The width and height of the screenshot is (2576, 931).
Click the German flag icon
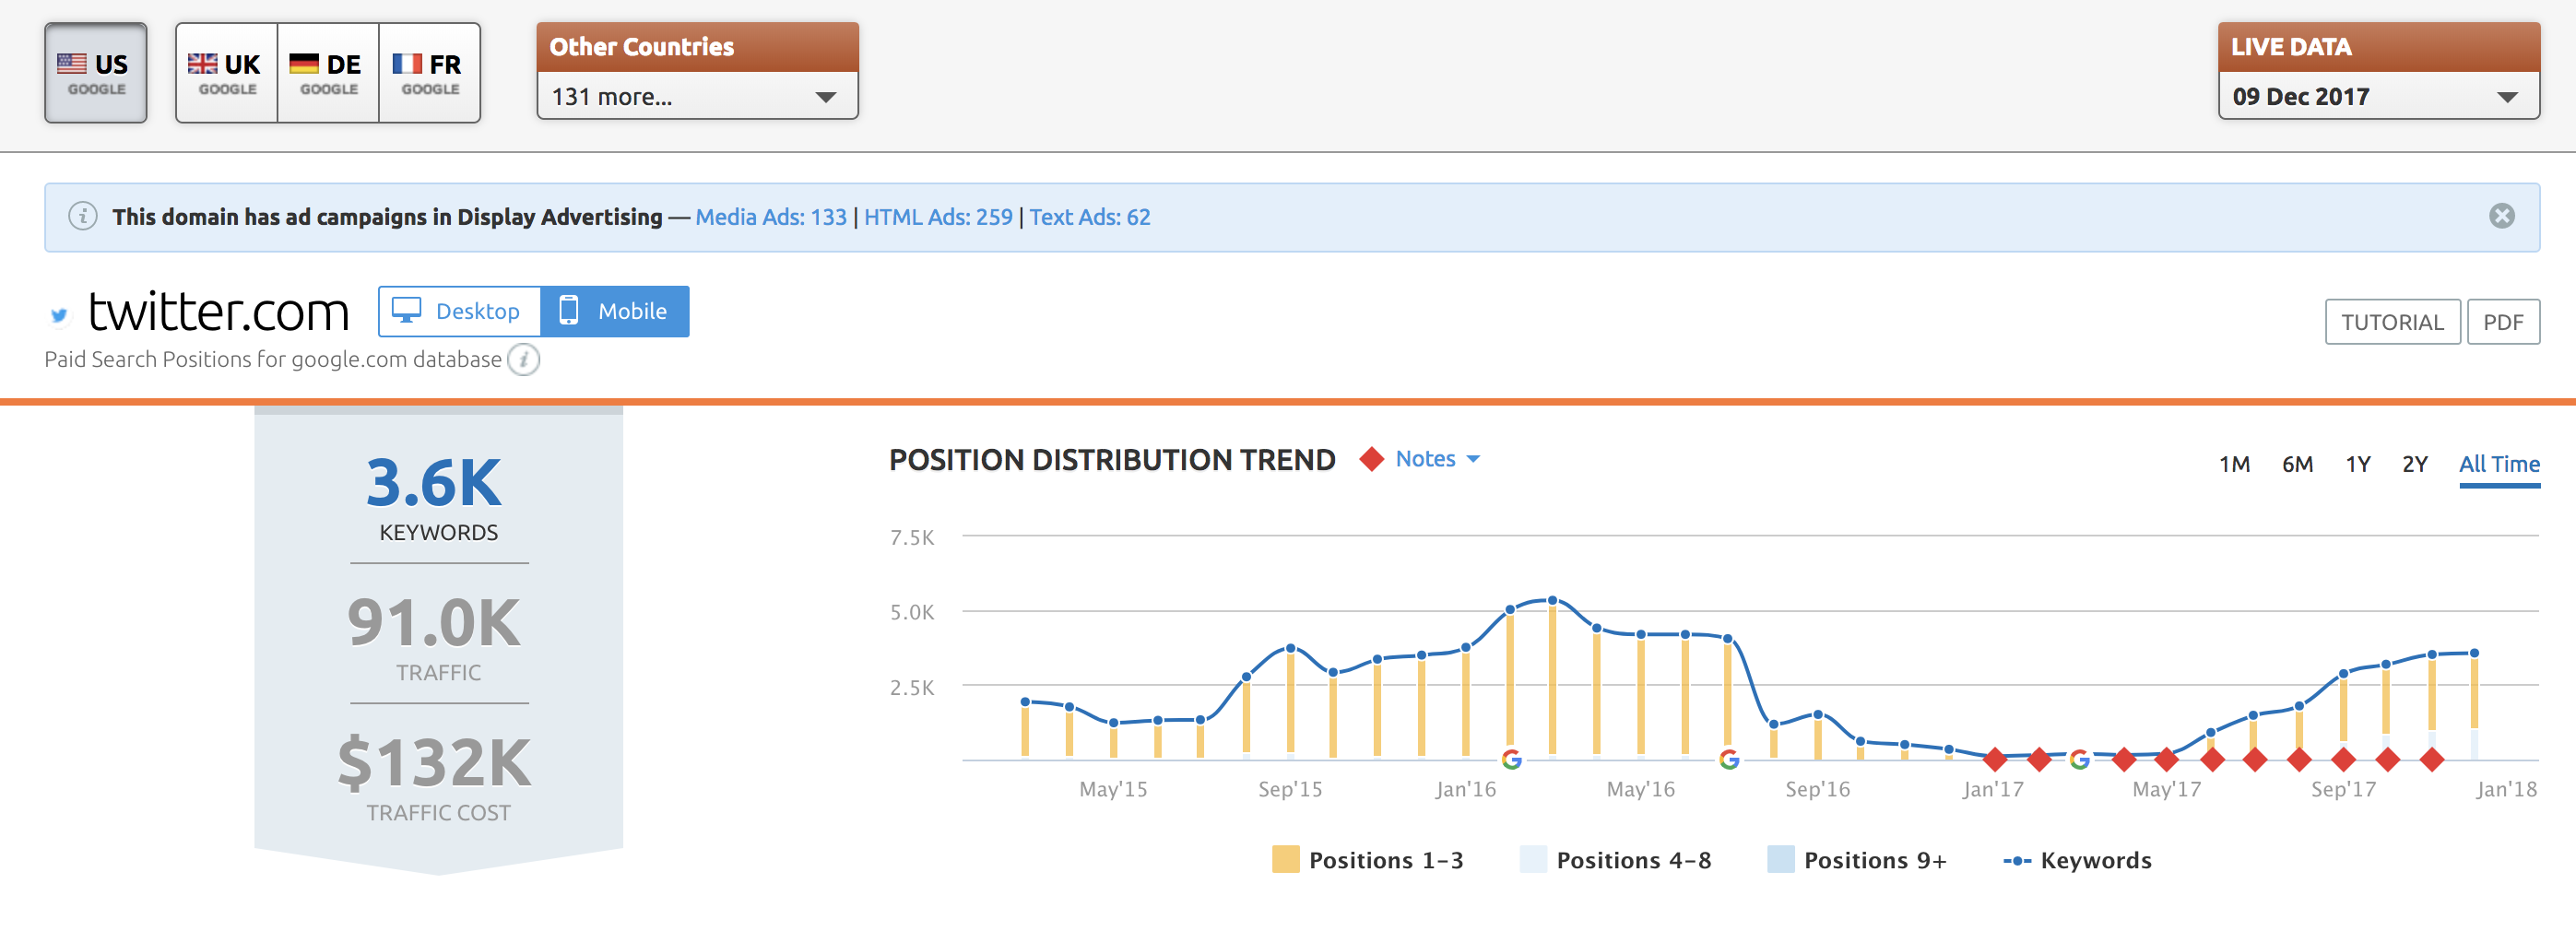coord(304,63)
